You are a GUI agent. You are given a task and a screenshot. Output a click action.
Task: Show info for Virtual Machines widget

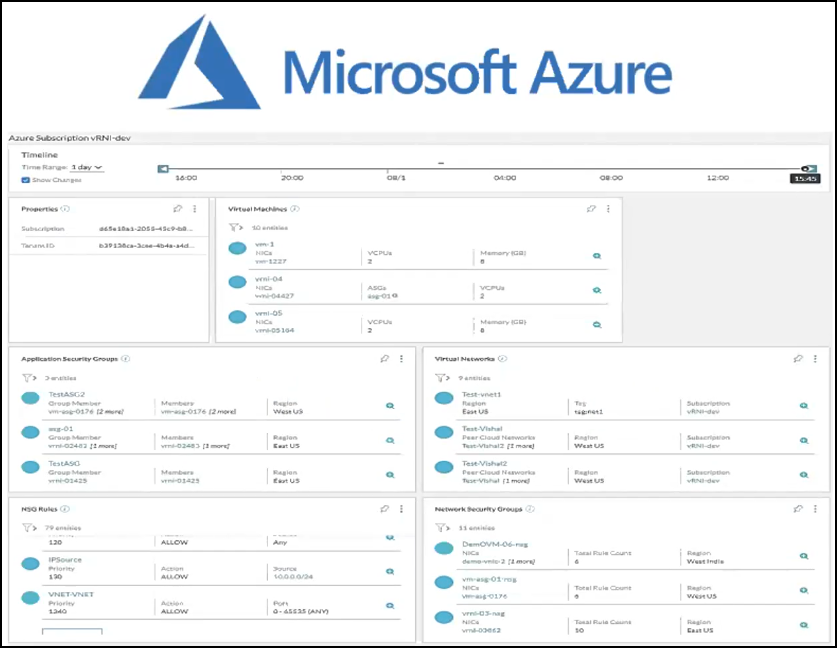tap(295, 209)
